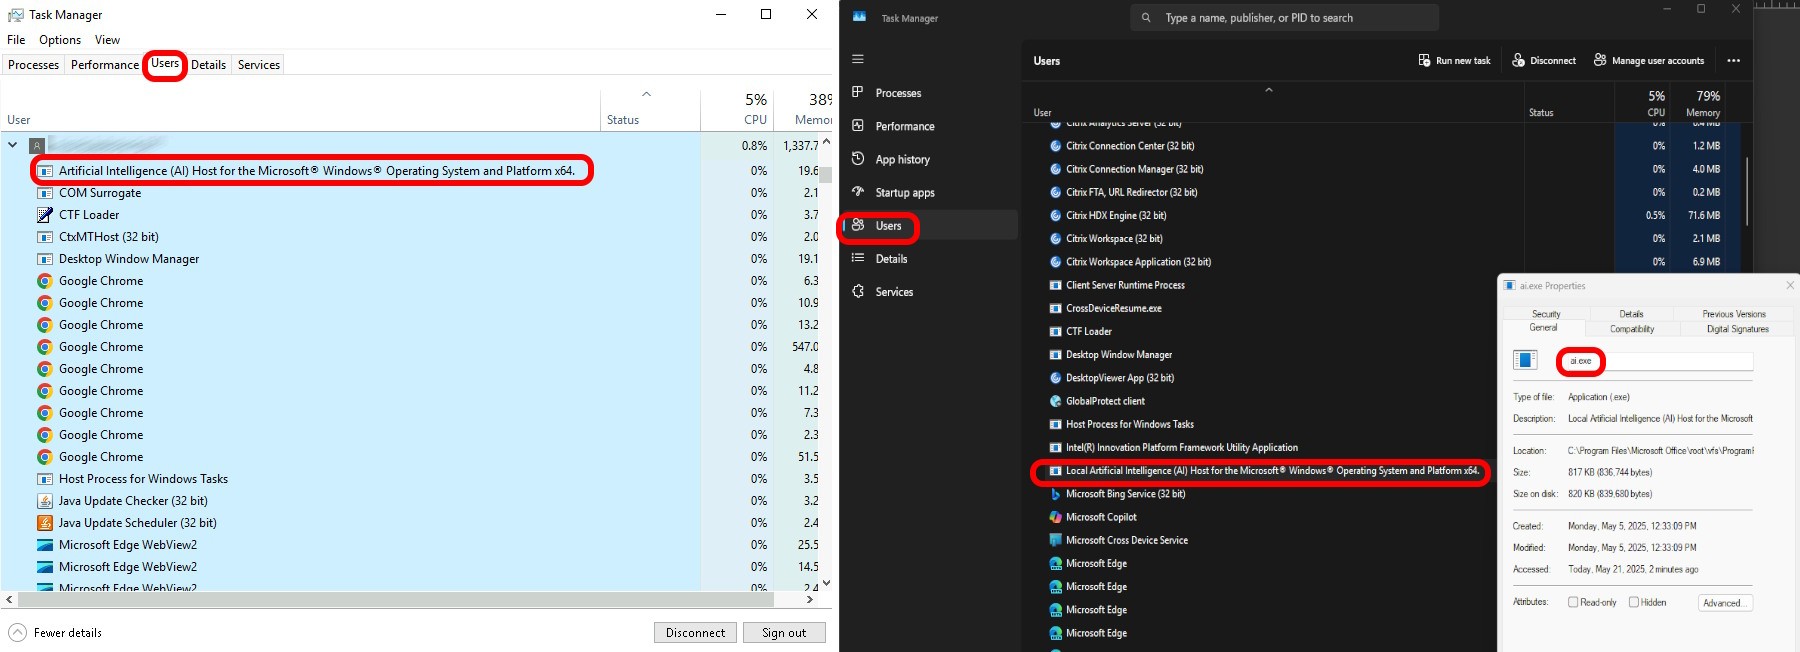Click sort chevron above User column
Viewport: 1800px width, 652px height.
[x=646, y=94]
